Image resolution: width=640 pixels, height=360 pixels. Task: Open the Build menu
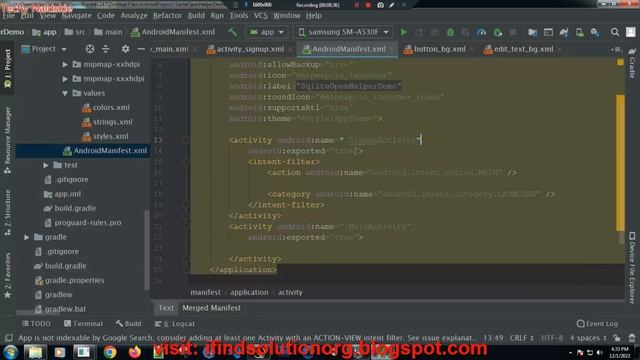[196, 16]
